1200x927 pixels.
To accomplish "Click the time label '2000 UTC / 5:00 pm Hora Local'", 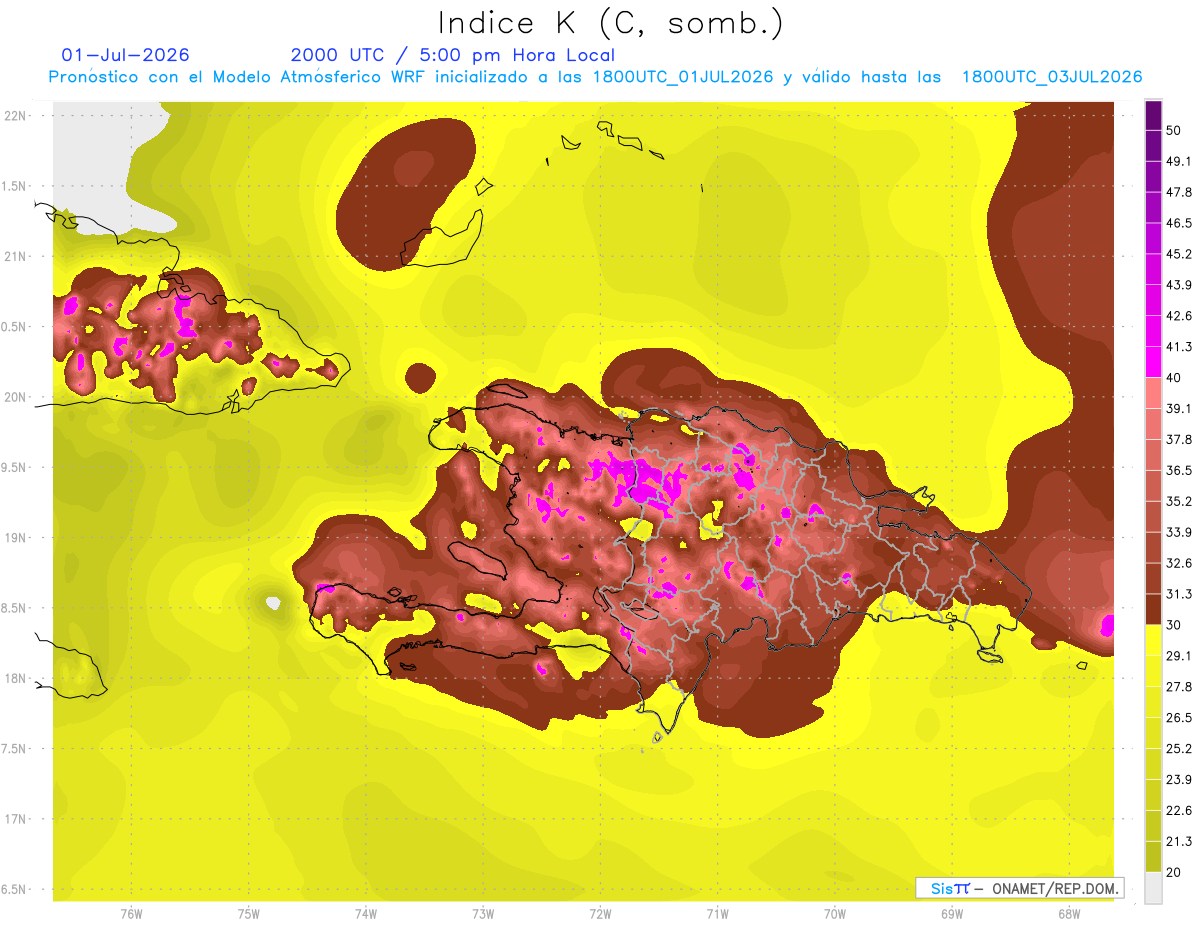I will (x=453, y=55).
